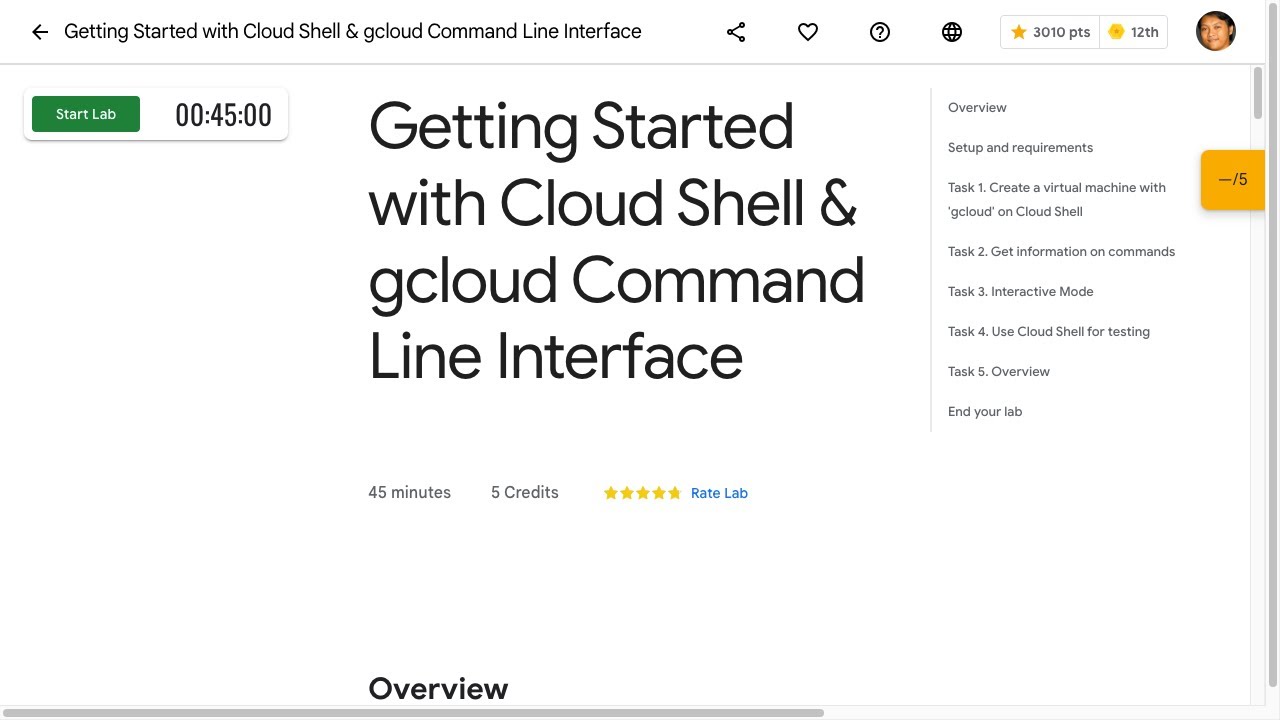The height and width of the screenshot is (720, 1280).
Task: View the 12th league rank badge
Action: pos(1134,32)
